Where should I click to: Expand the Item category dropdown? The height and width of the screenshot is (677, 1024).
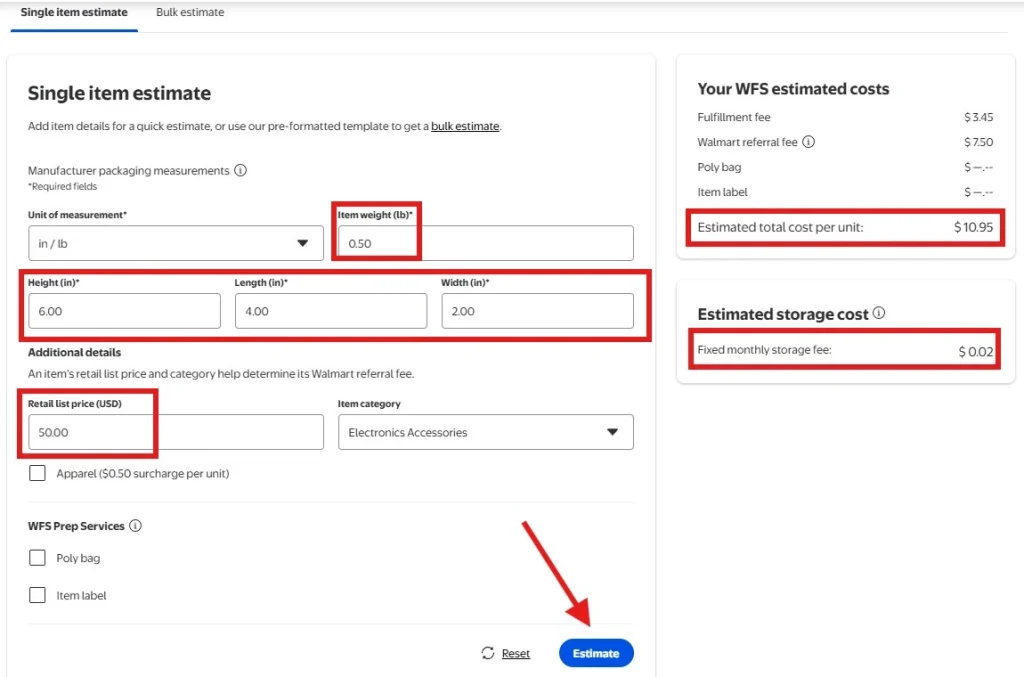click(485, 432)
